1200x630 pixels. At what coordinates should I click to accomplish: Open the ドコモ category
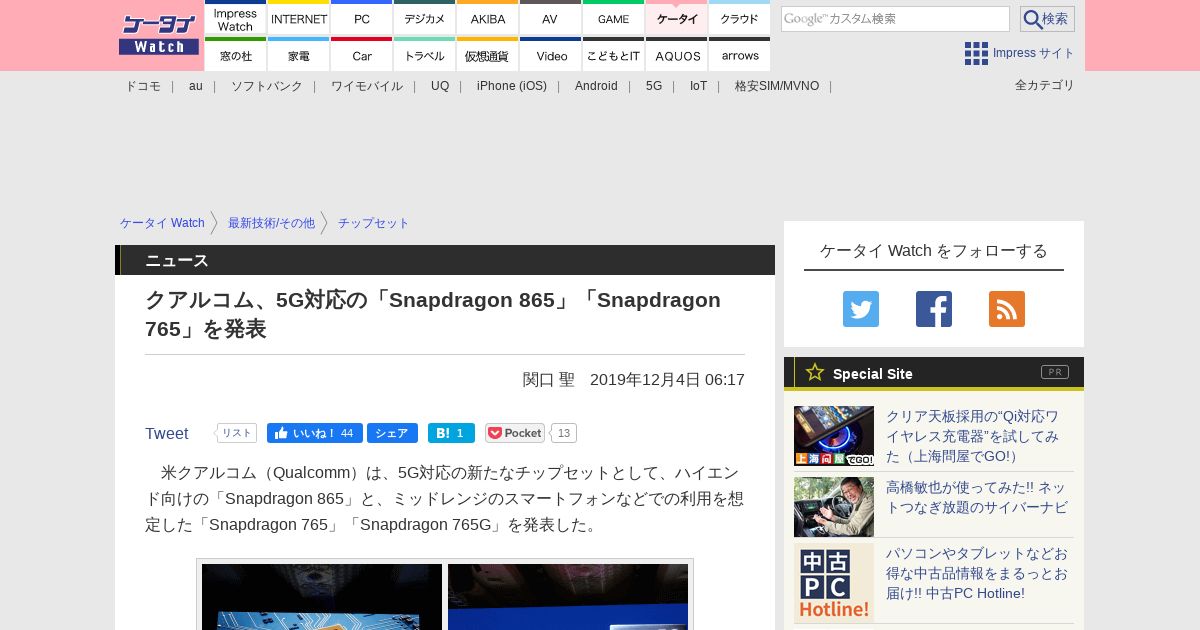pos(143,86)
